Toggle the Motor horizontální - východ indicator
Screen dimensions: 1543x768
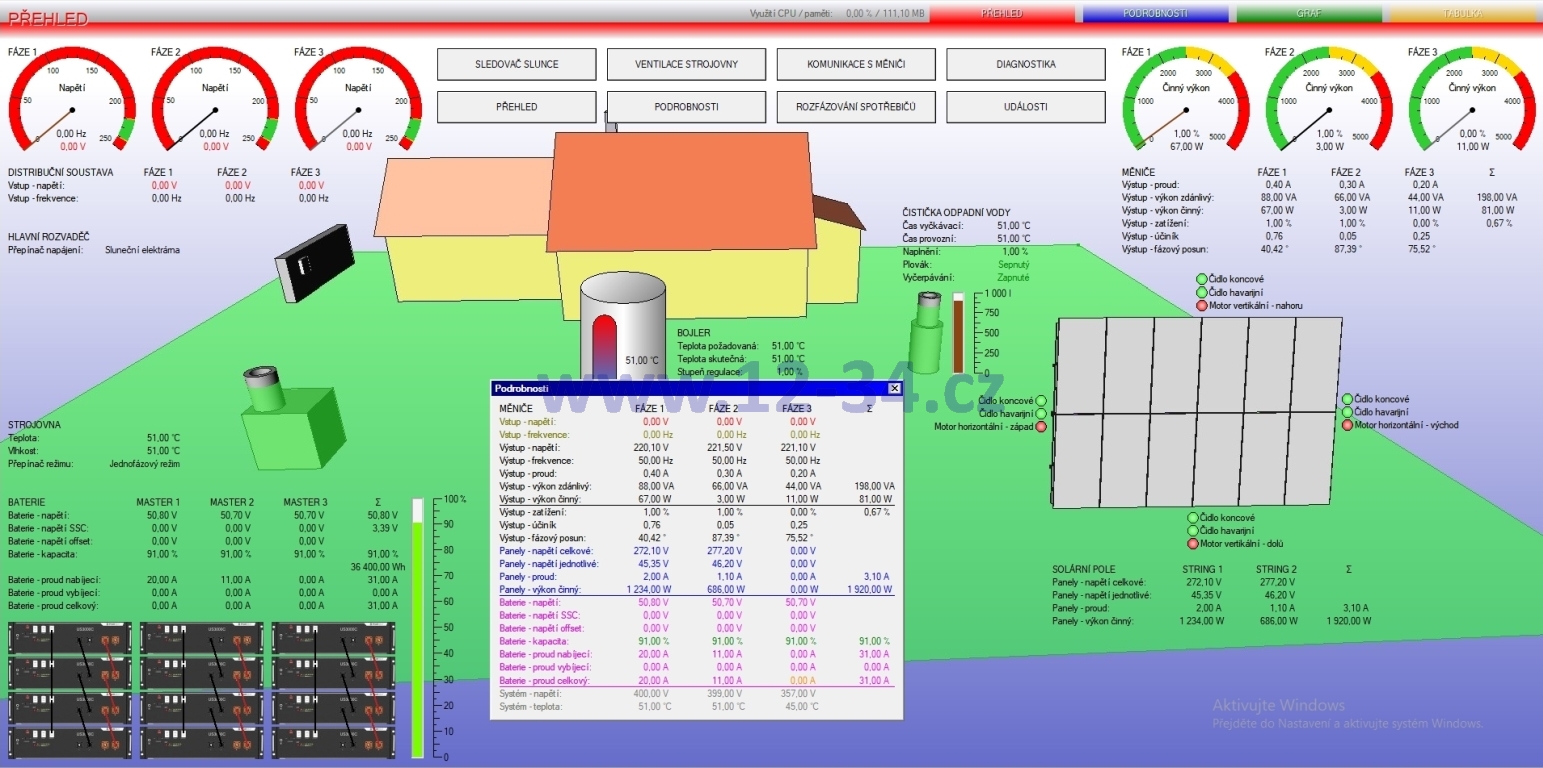coord(1348,425)
